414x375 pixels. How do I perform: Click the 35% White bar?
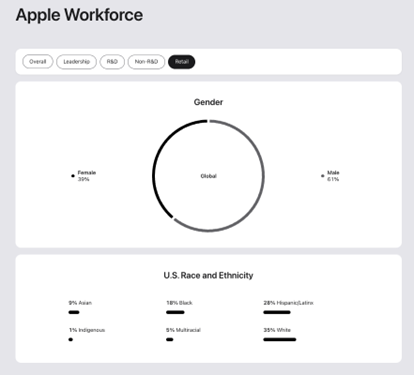click(280, 339)
